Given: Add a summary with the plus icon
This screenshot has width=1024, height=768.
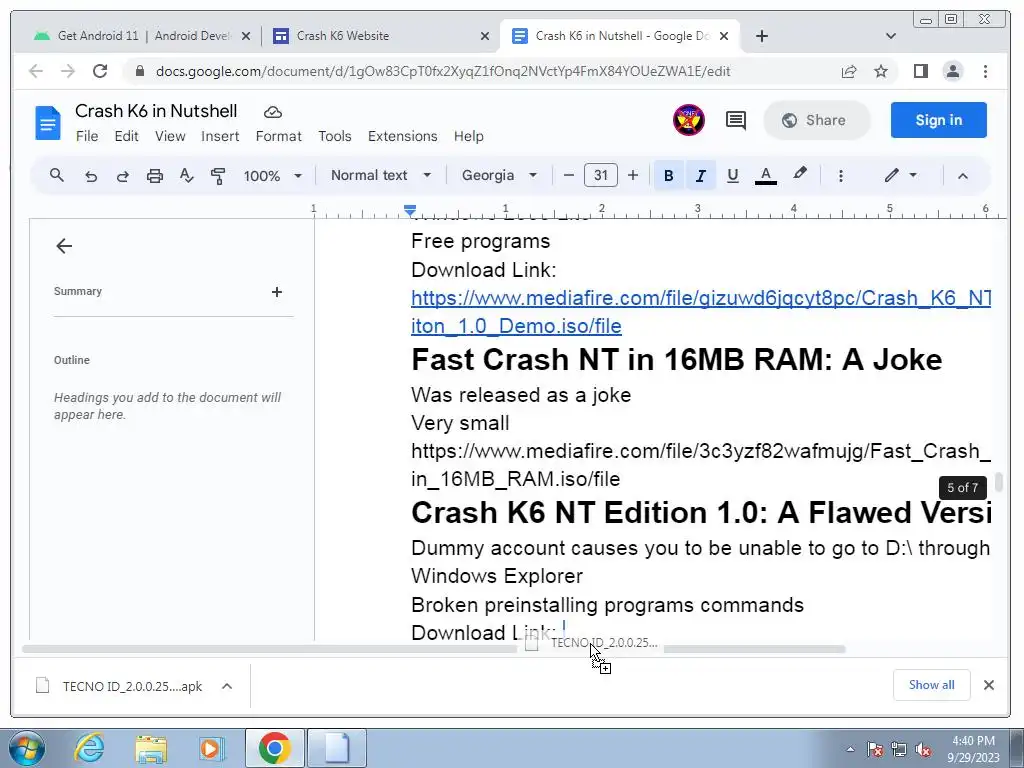Looking at the screenshot, I should [277, 292].
